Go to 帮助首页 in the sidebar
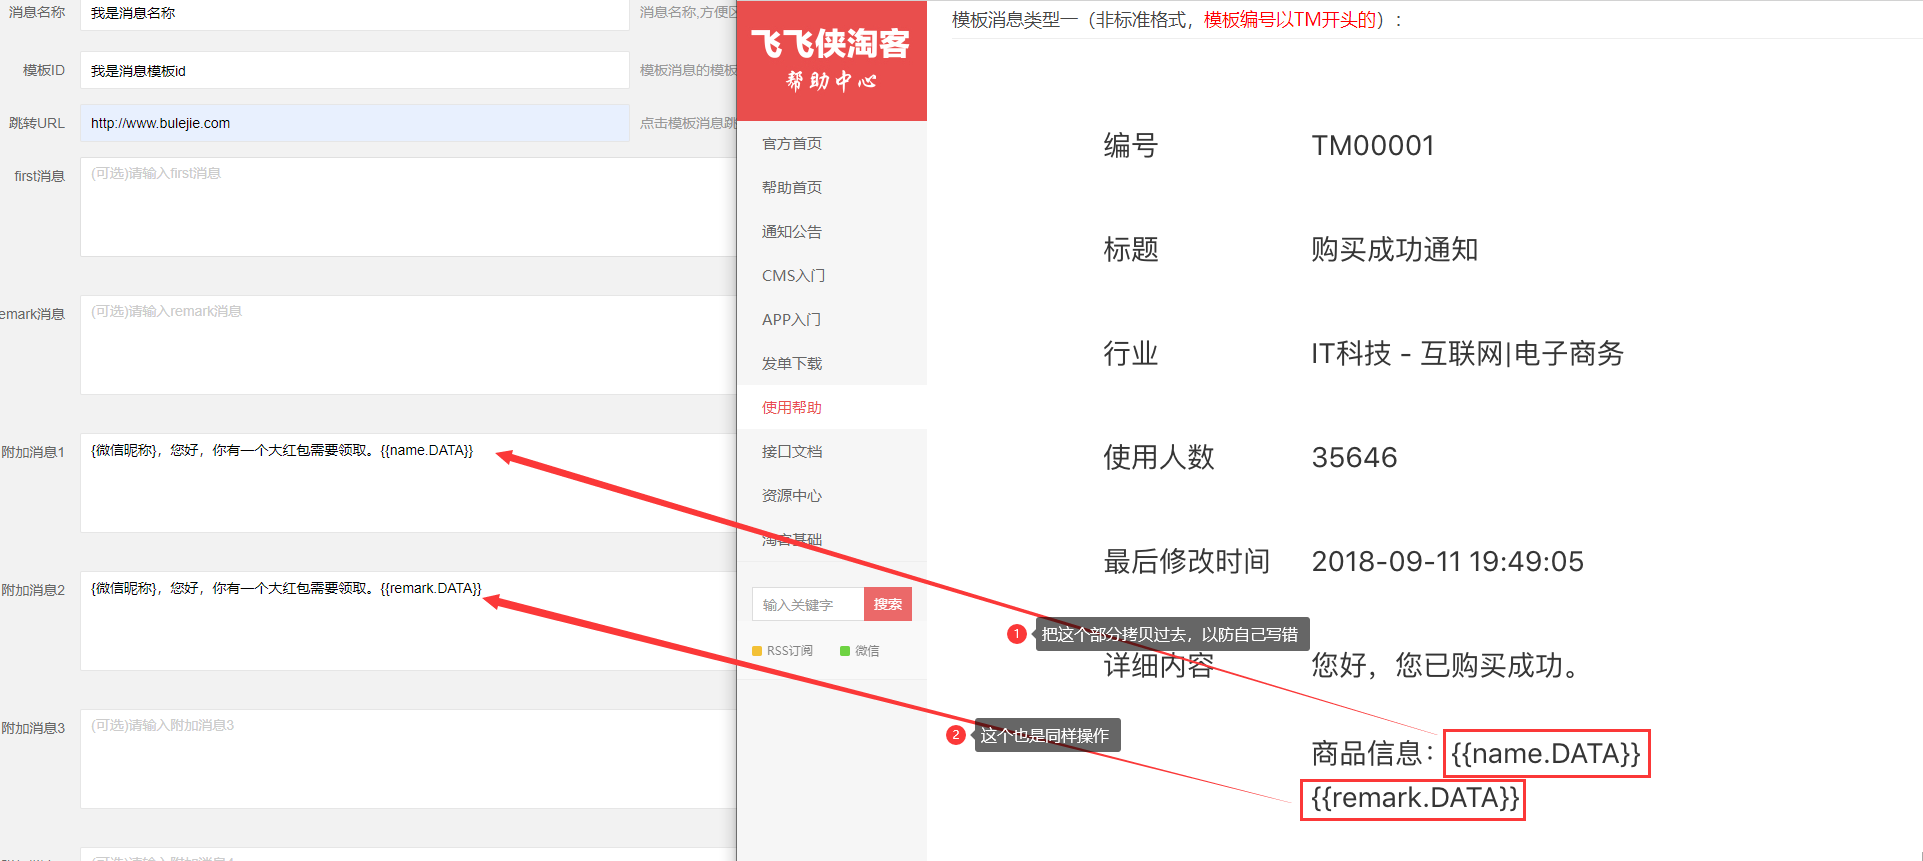 pyautogui.click(x=792, y=188)
